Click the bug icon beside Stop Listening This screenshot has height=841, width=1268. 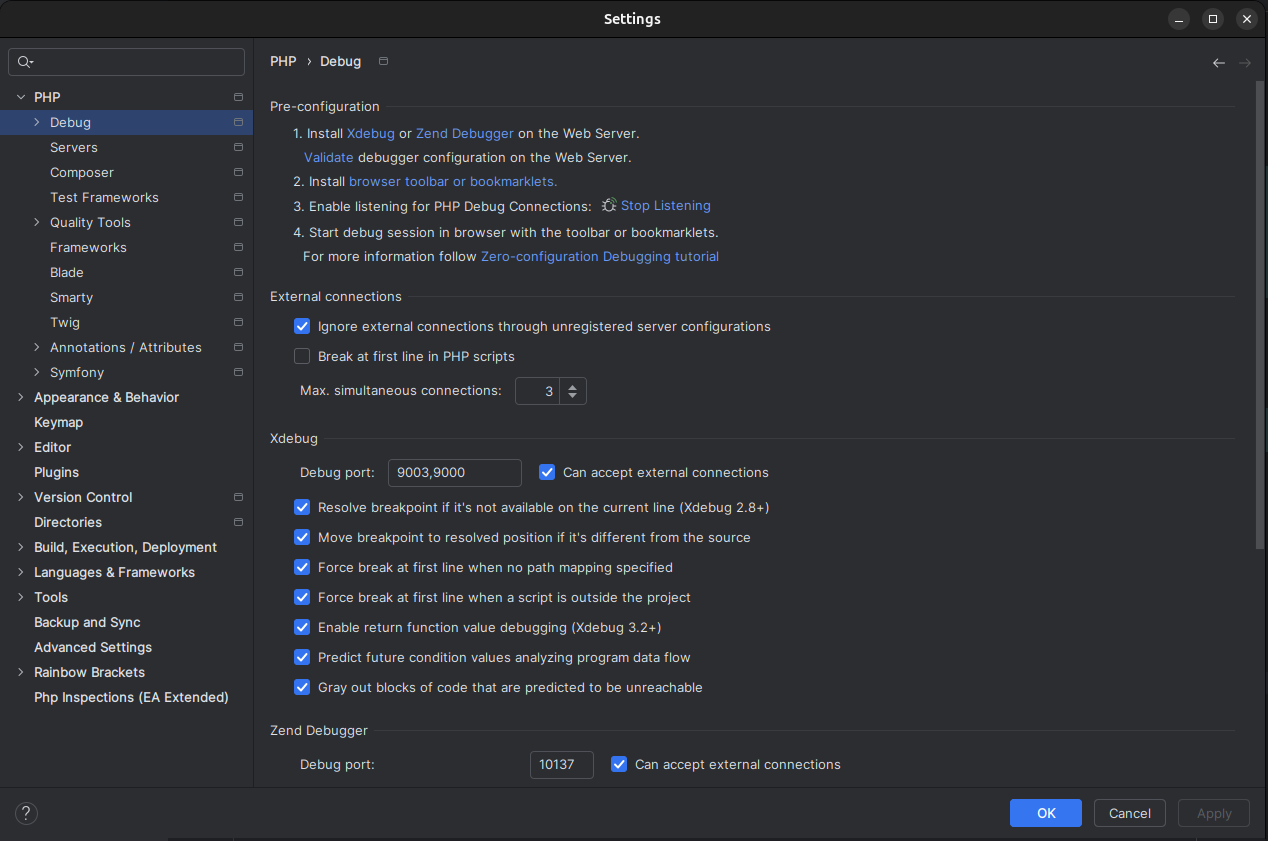609,205
